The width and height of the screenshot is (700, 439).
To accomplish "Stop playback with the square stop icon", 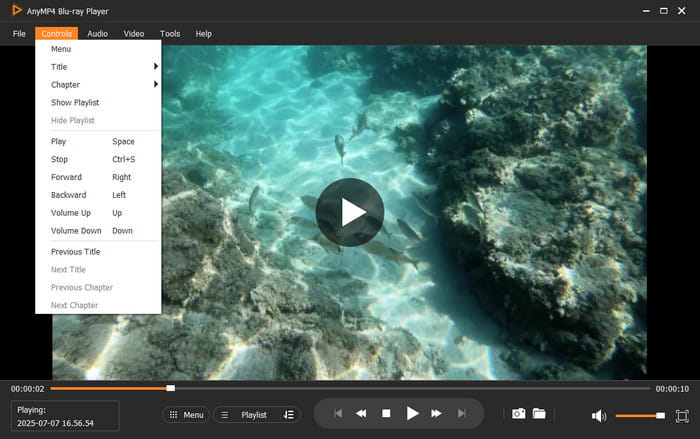I will 387,414.
